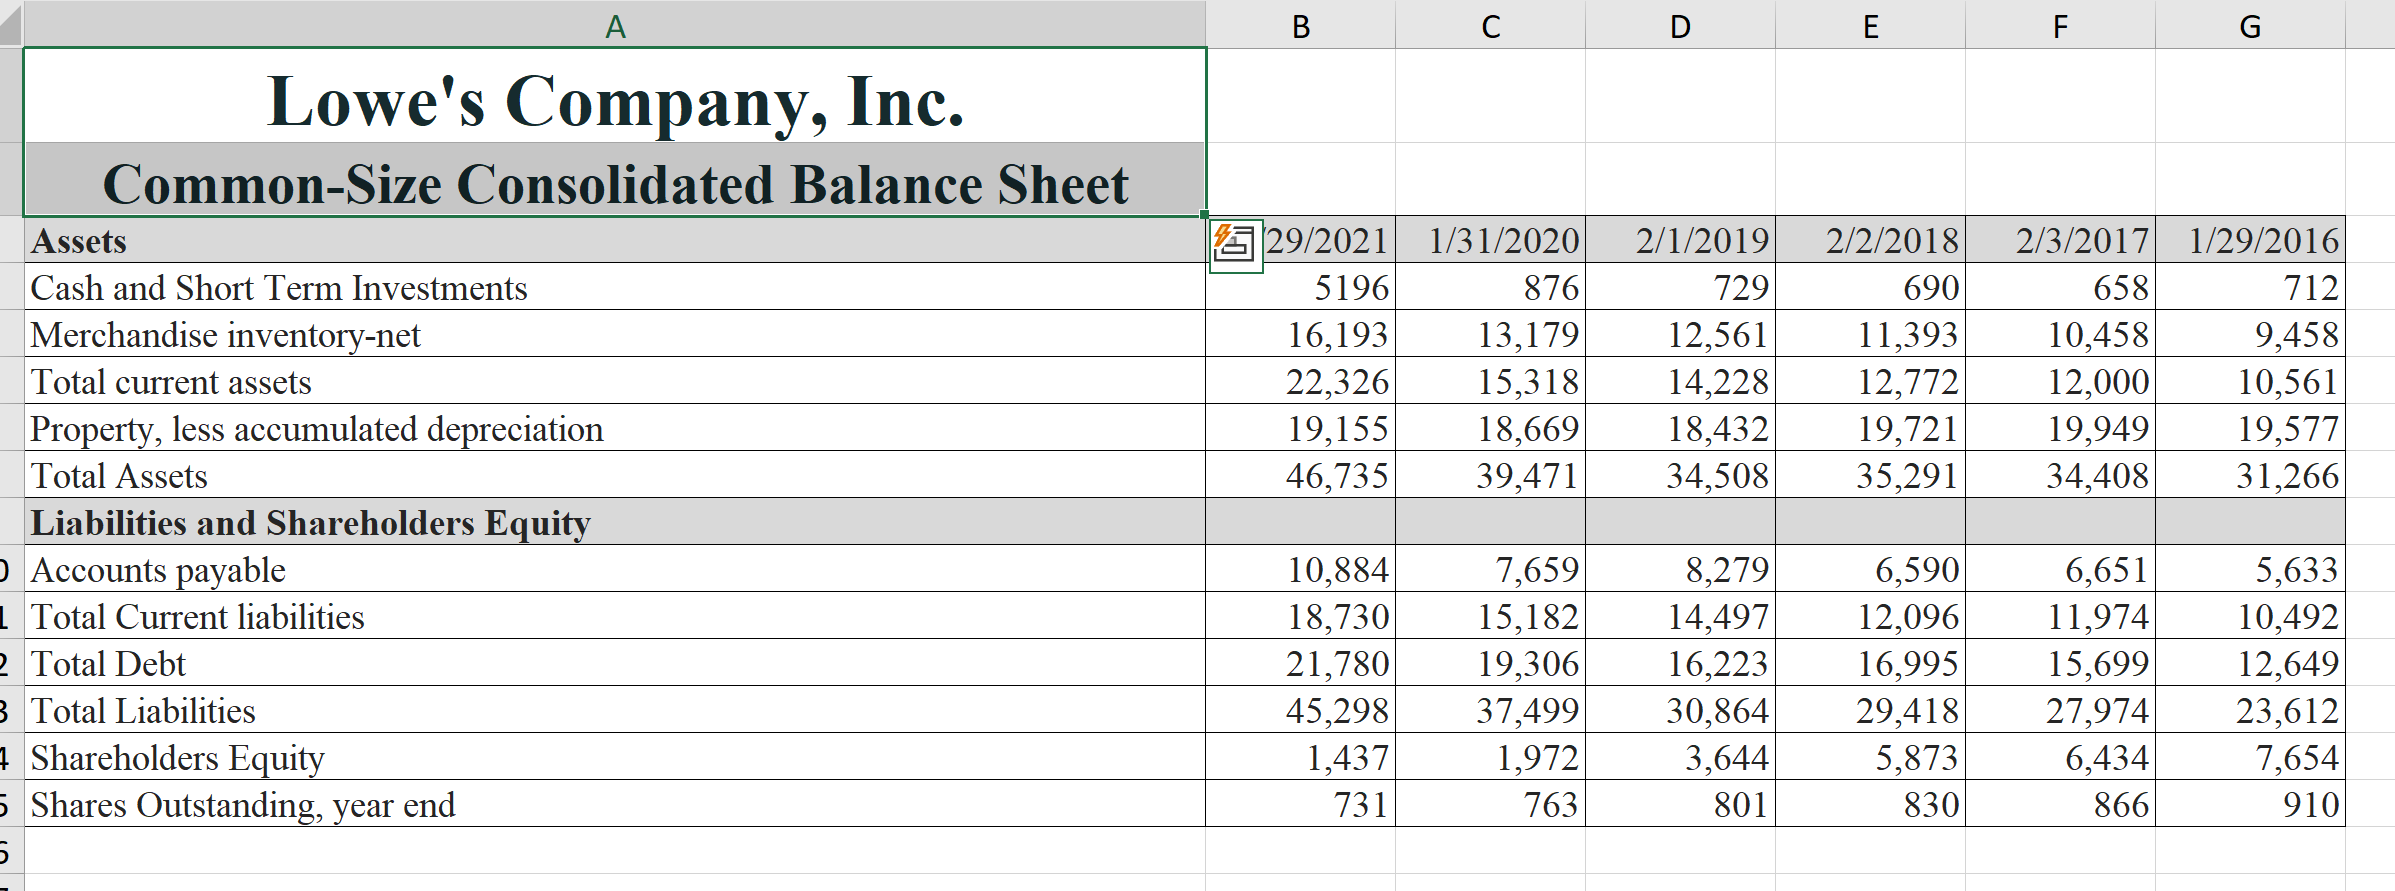Screen dimensions: 2395x891
Task: Select accounts payable 8,279 cell
Action: (1681, 569)
